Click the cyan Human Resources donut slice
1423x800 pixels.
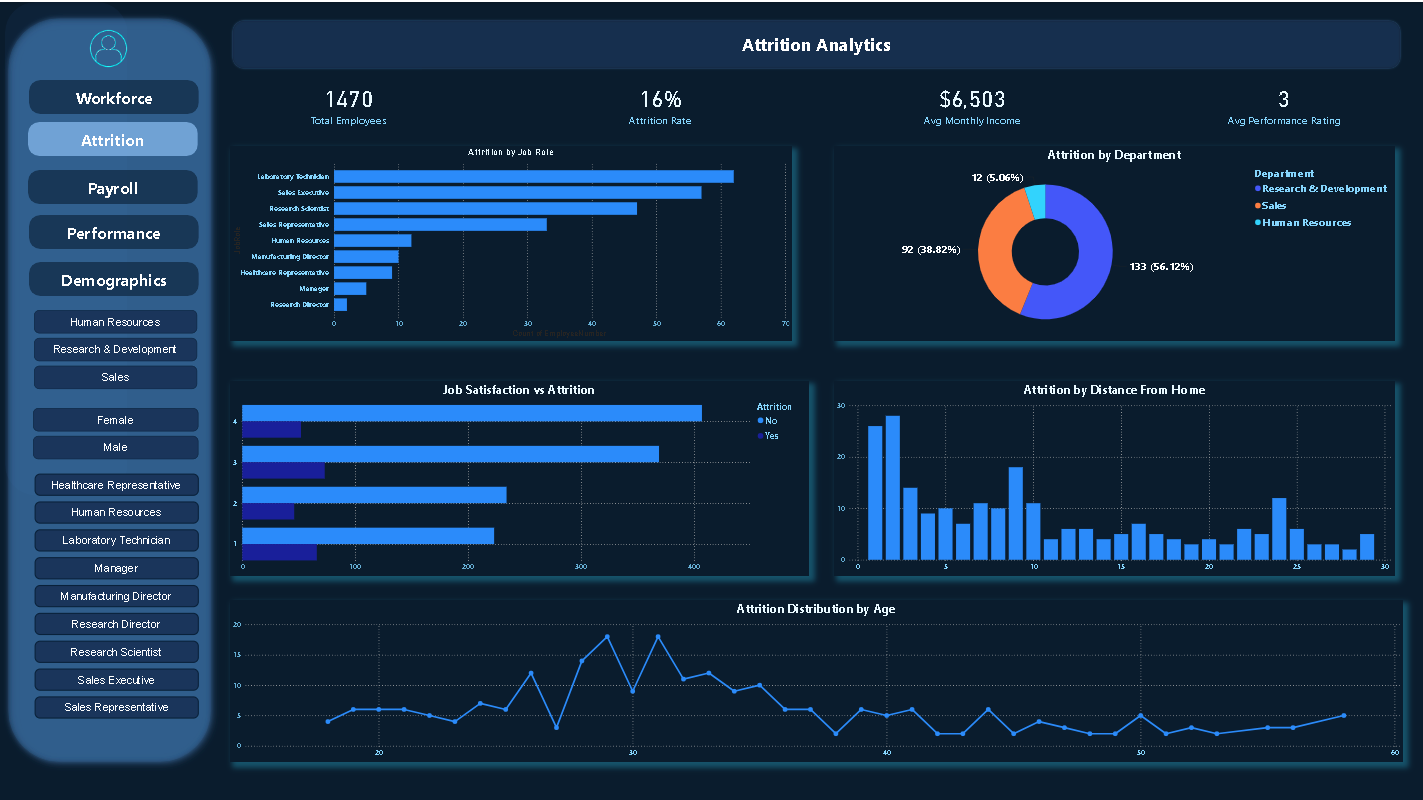coord(1036,201)
